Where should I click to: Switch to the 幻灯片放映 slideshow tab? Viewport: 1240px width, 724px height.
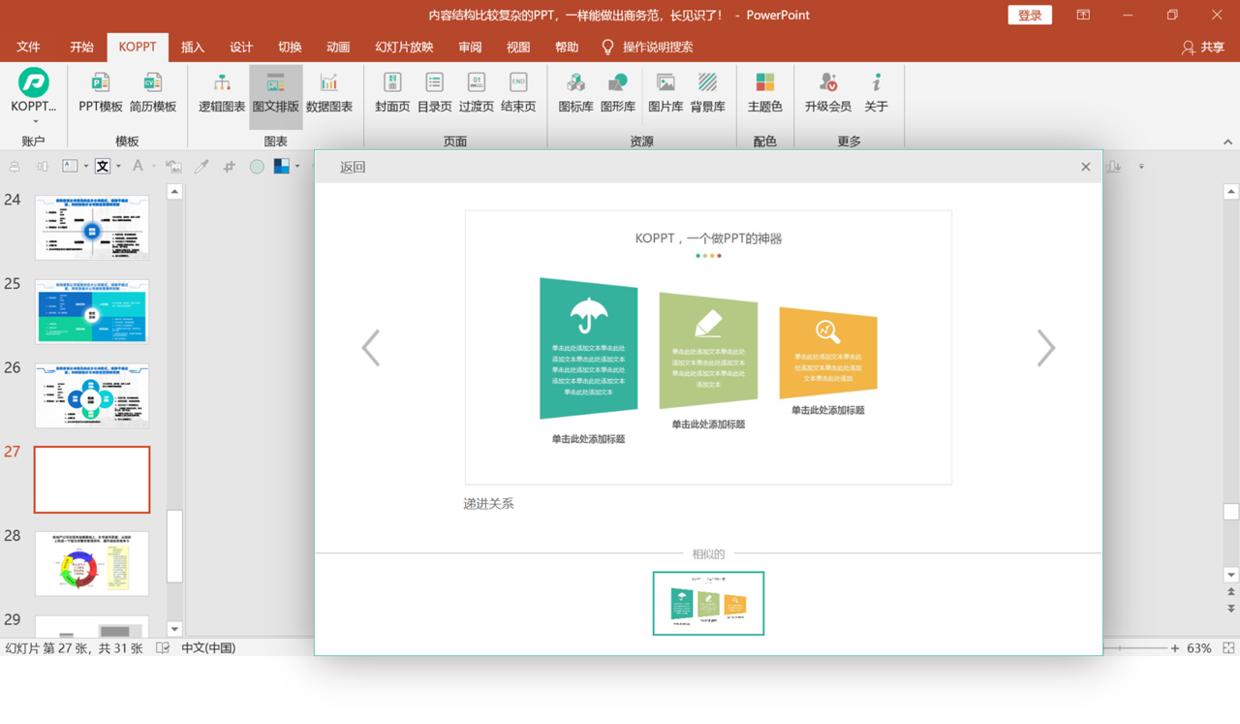pyautogui.click(x=404, y=47)
